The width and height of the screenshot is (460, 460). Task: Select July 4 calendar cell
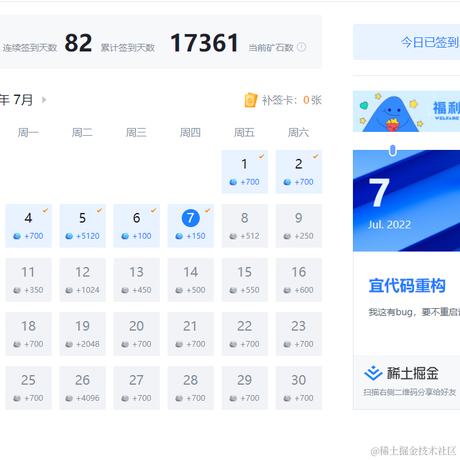click(x=29, y=226)
